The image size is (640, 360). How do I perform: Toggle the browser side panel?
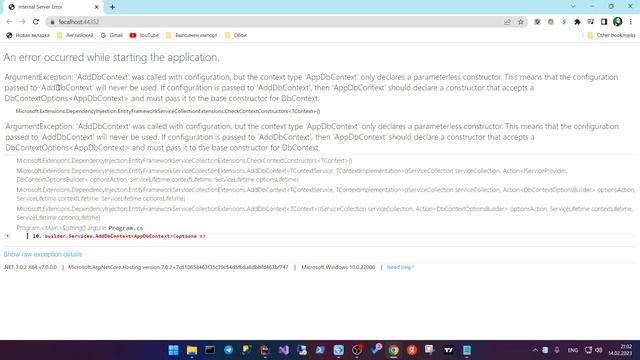[604, 22]
